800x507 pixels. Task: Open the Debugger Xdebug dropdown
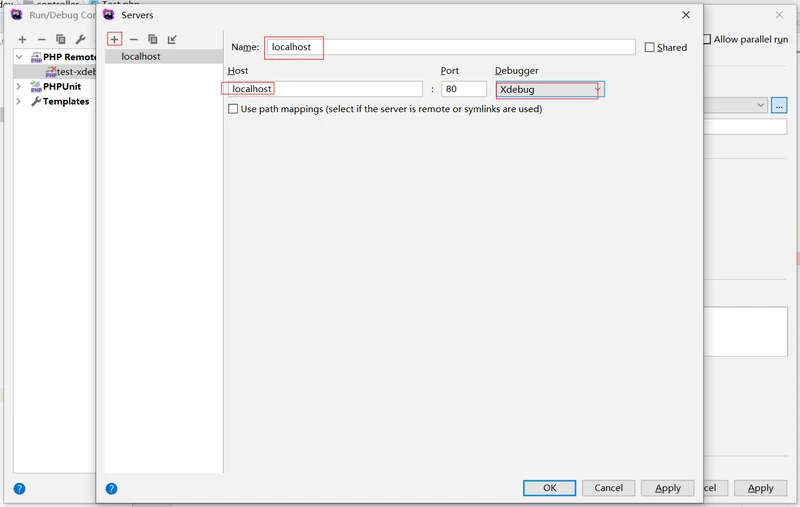[x=550, y=89]
